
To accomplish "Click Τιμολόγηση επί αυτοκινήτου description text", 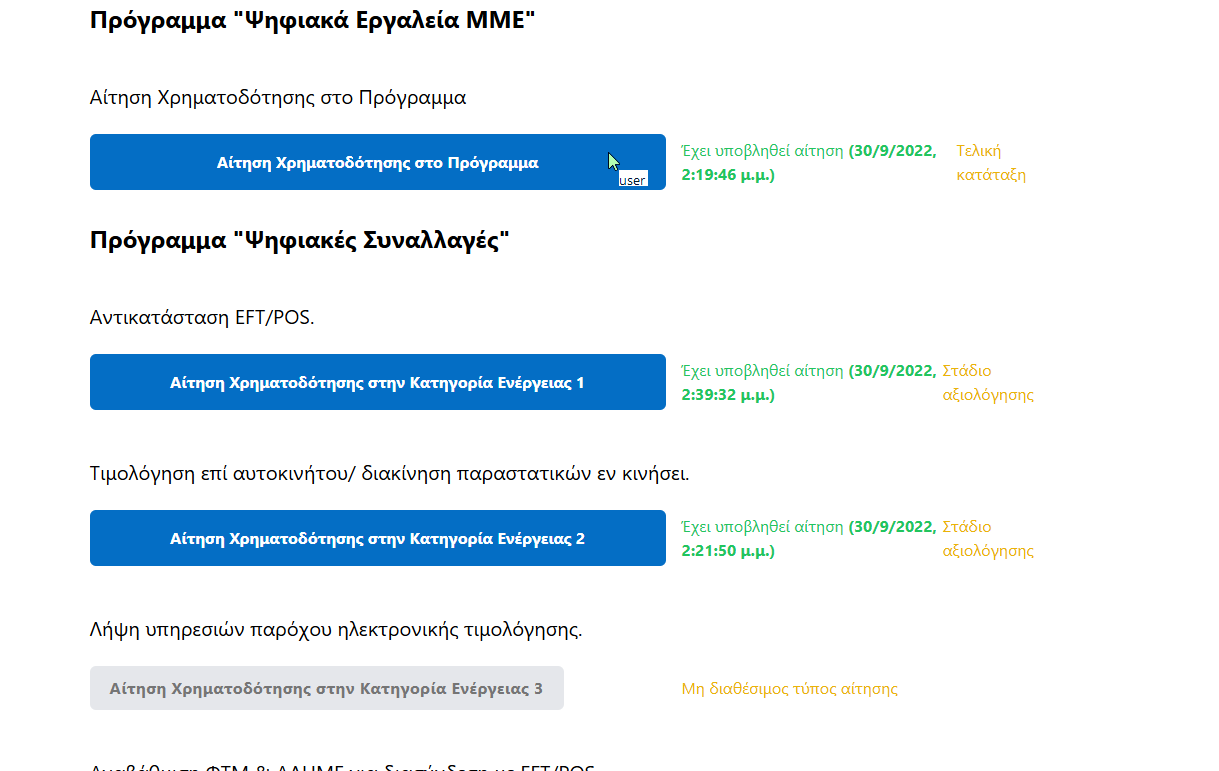I will pyautogui.click(x=390, y=473).
